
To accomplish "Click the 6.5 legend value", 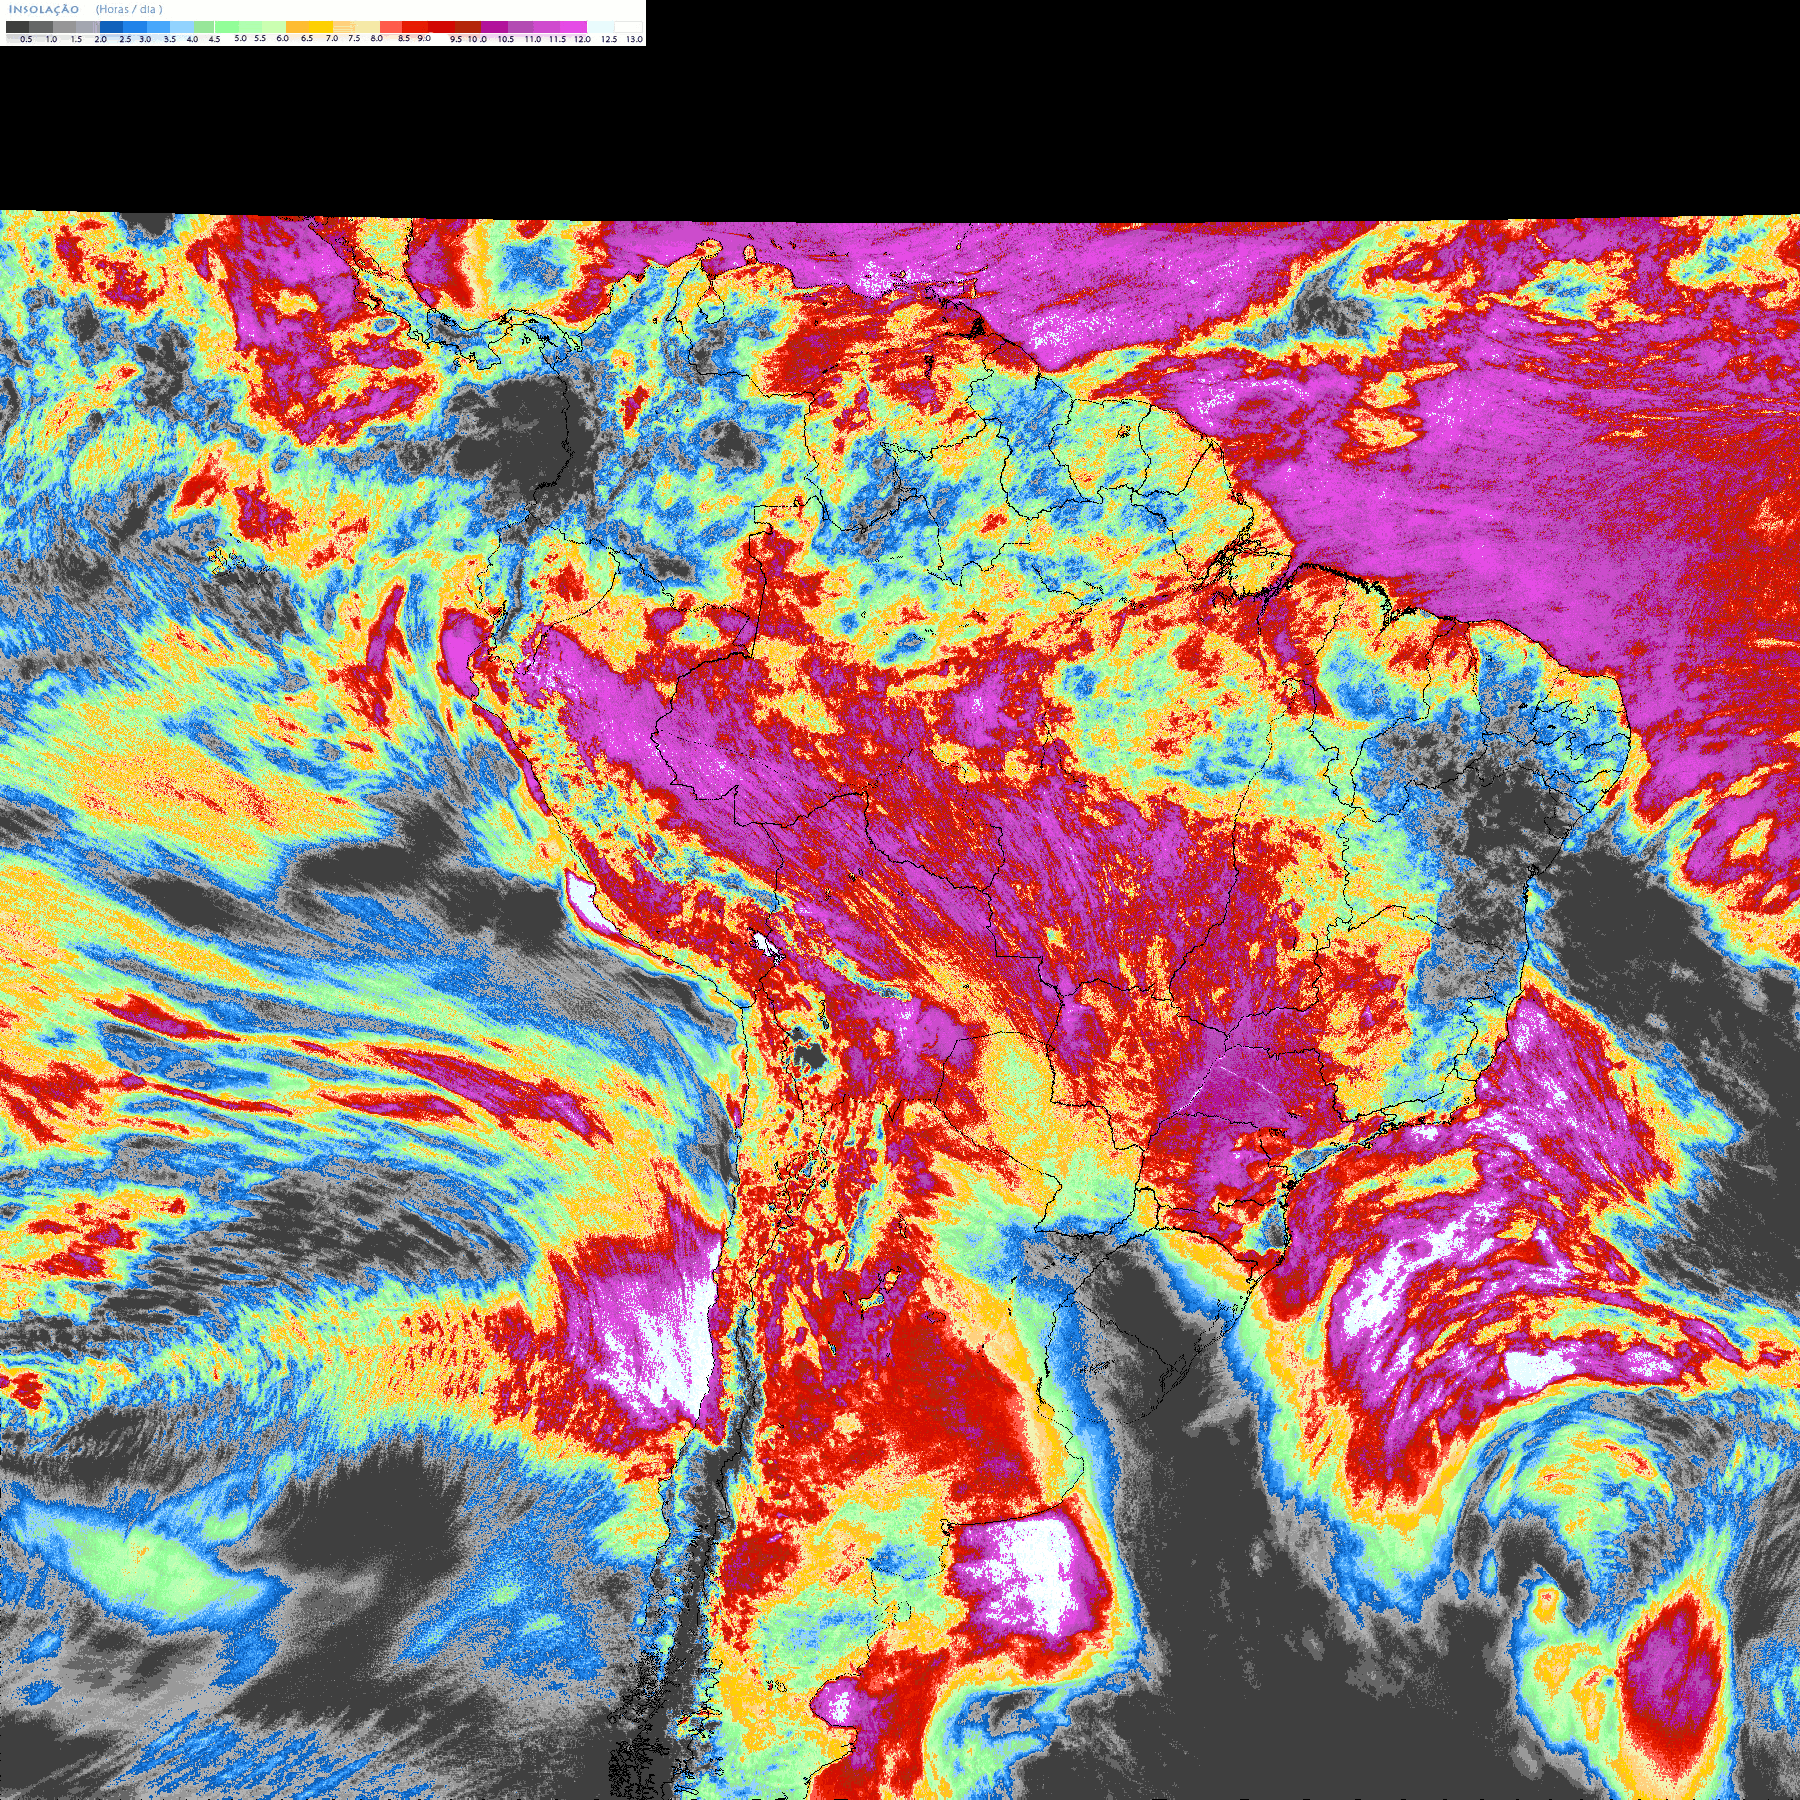I will coord(307,38).
